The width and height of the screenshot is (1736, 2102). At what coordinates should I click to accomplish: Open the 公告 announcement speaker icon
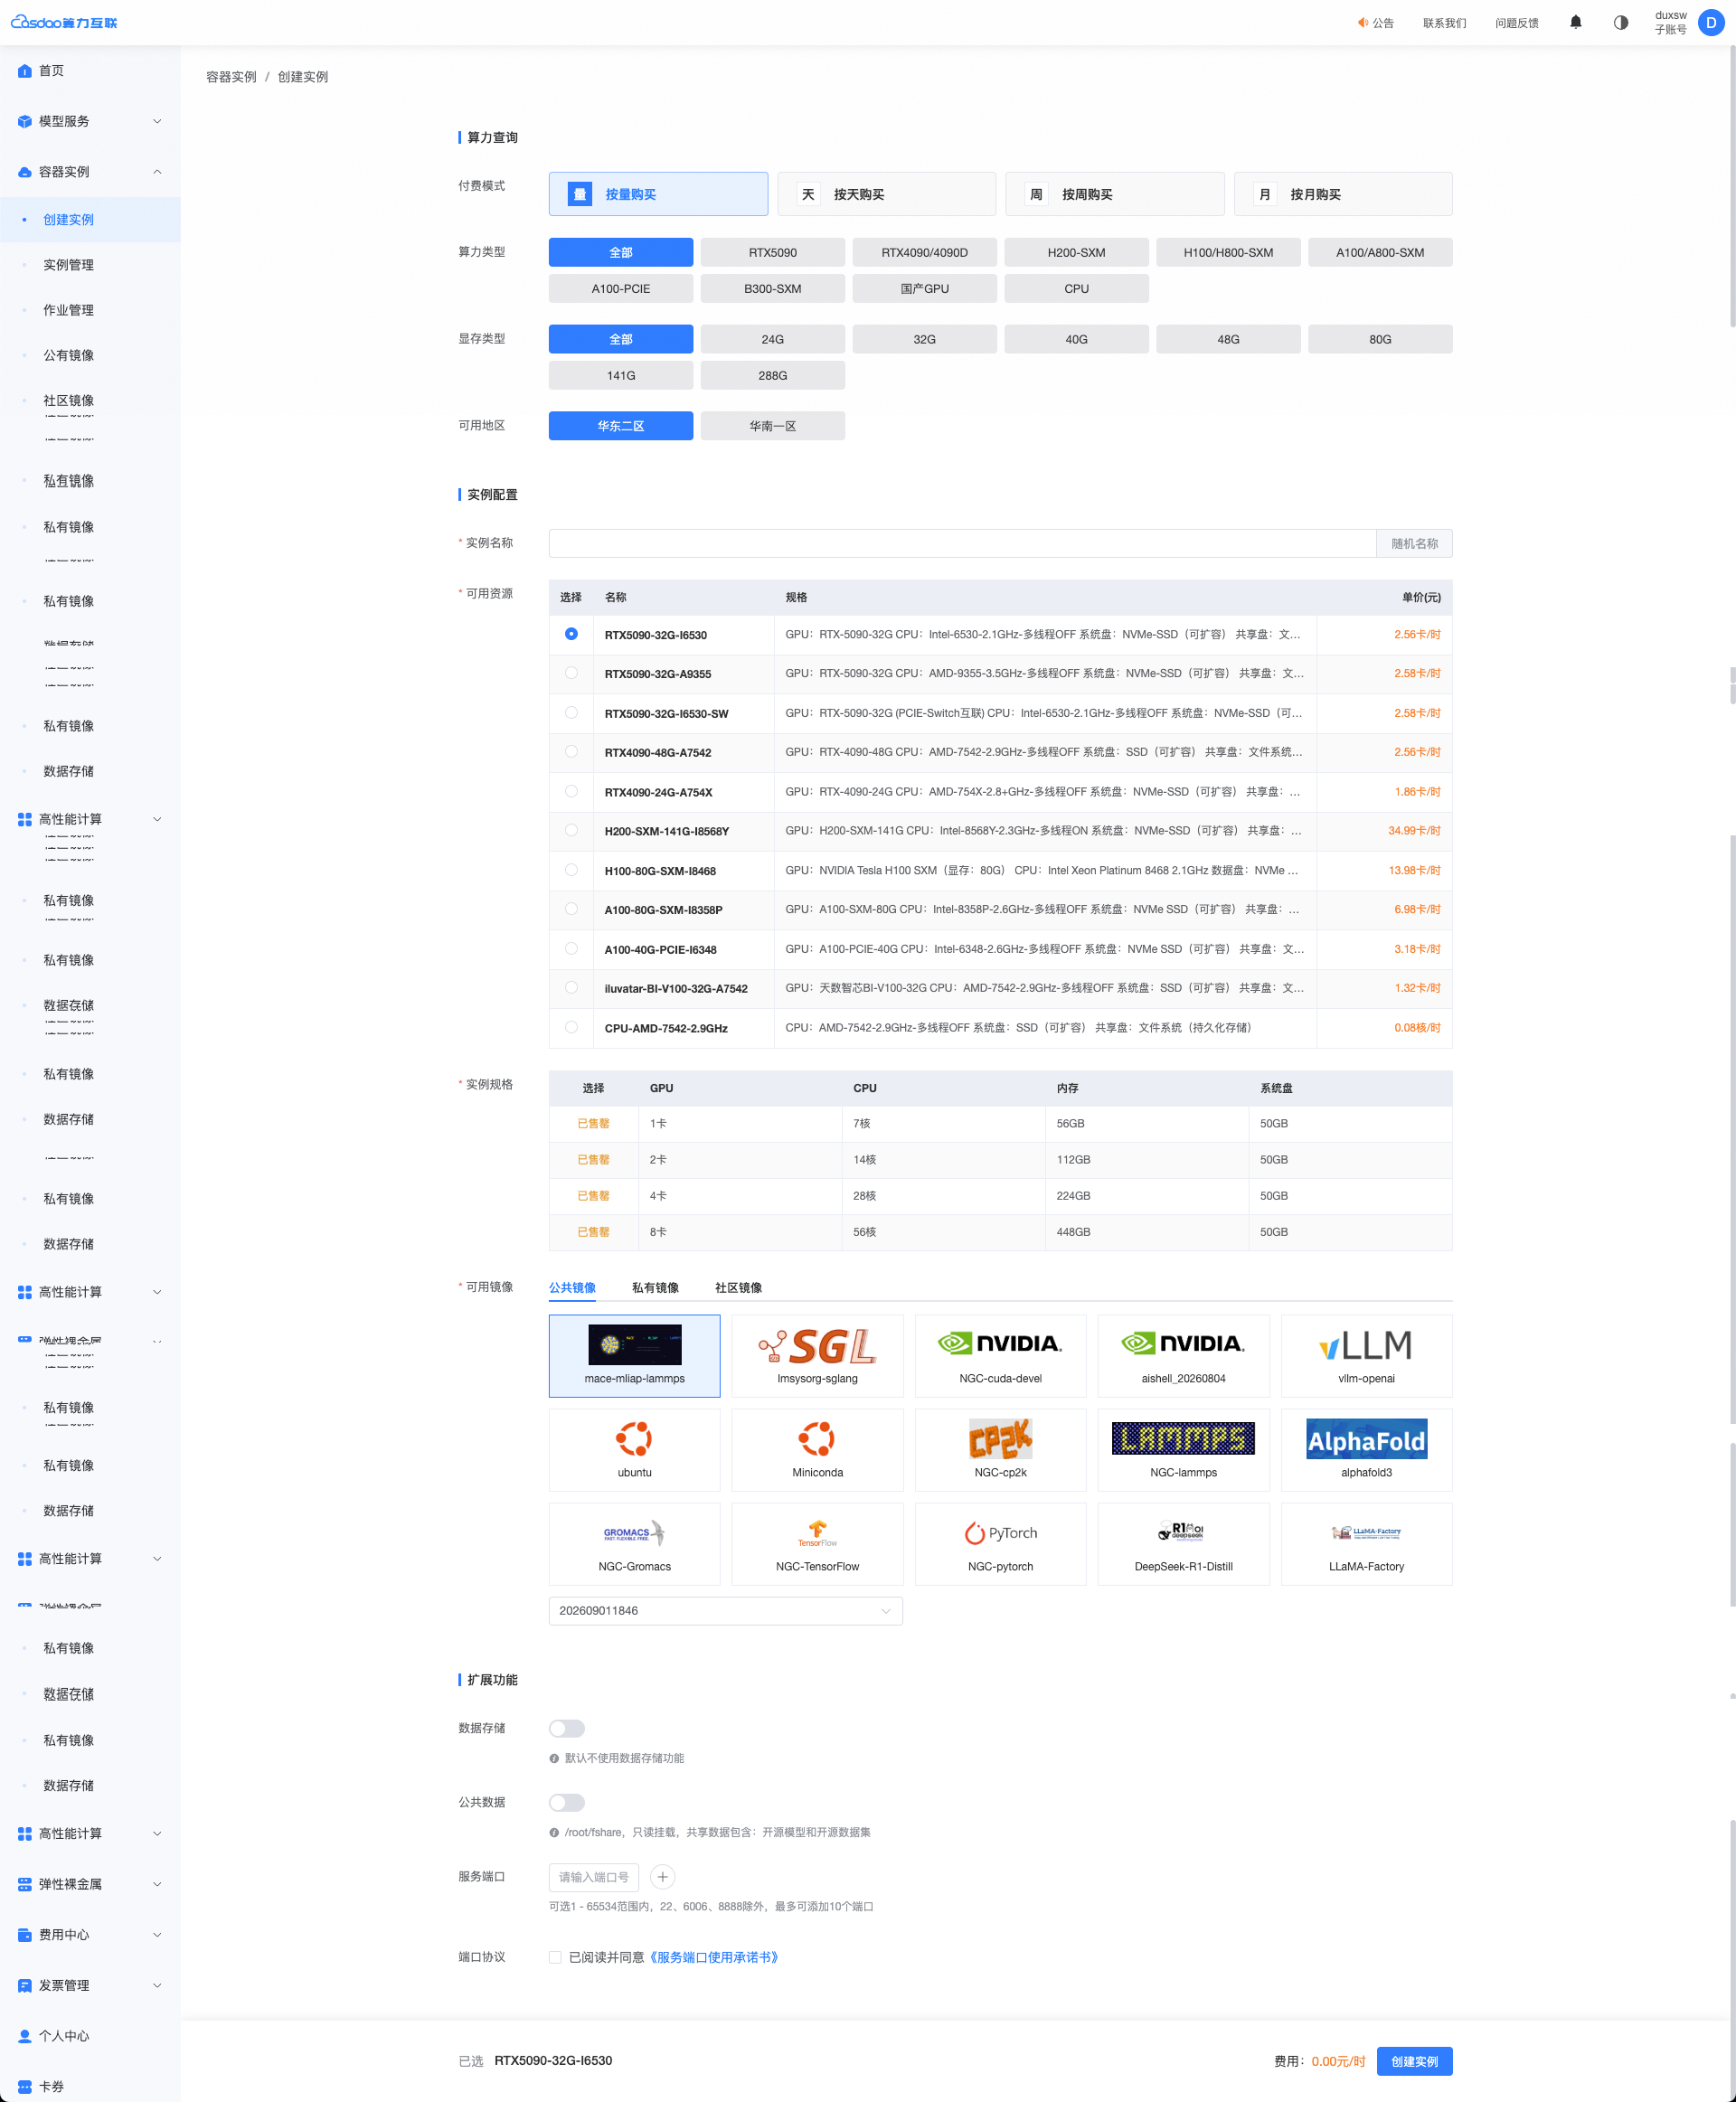(1362, 22)
